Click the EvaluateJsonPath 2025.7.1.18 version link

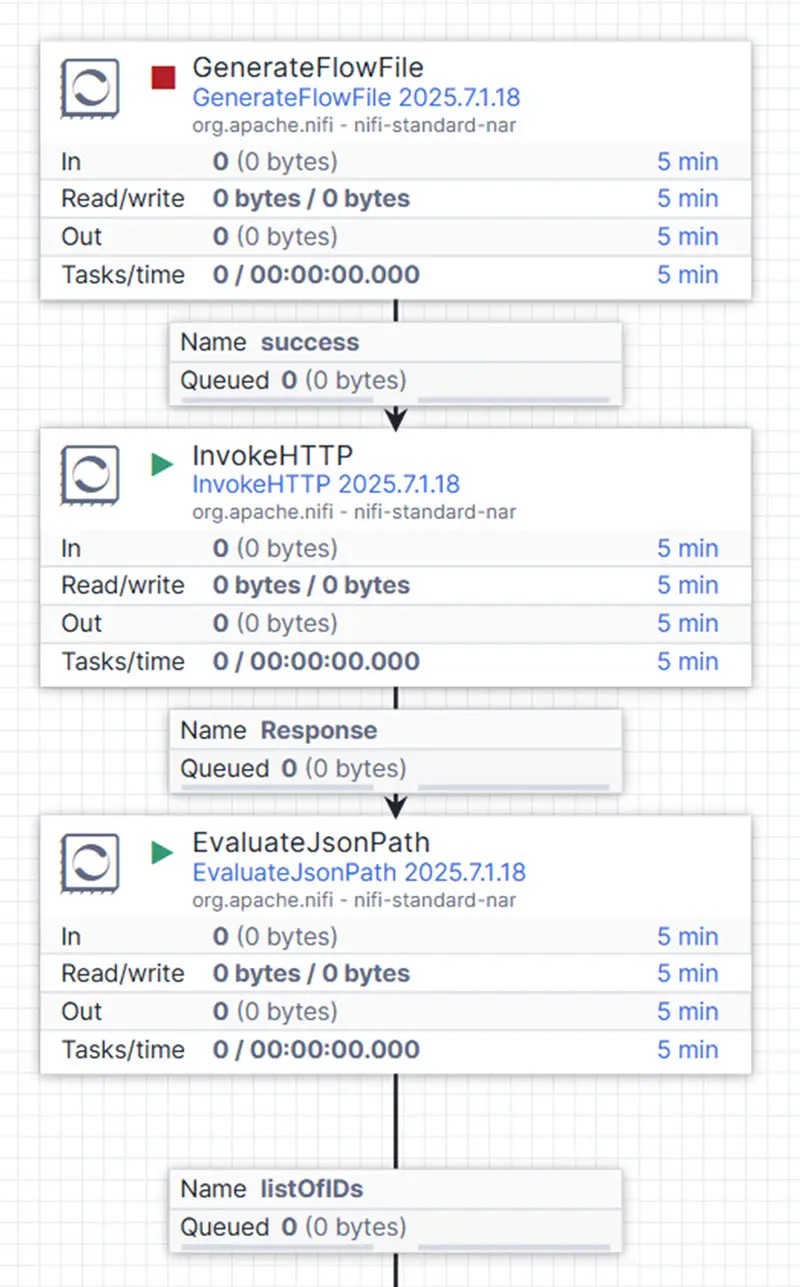pyautogui.click(x=359, y=873)
